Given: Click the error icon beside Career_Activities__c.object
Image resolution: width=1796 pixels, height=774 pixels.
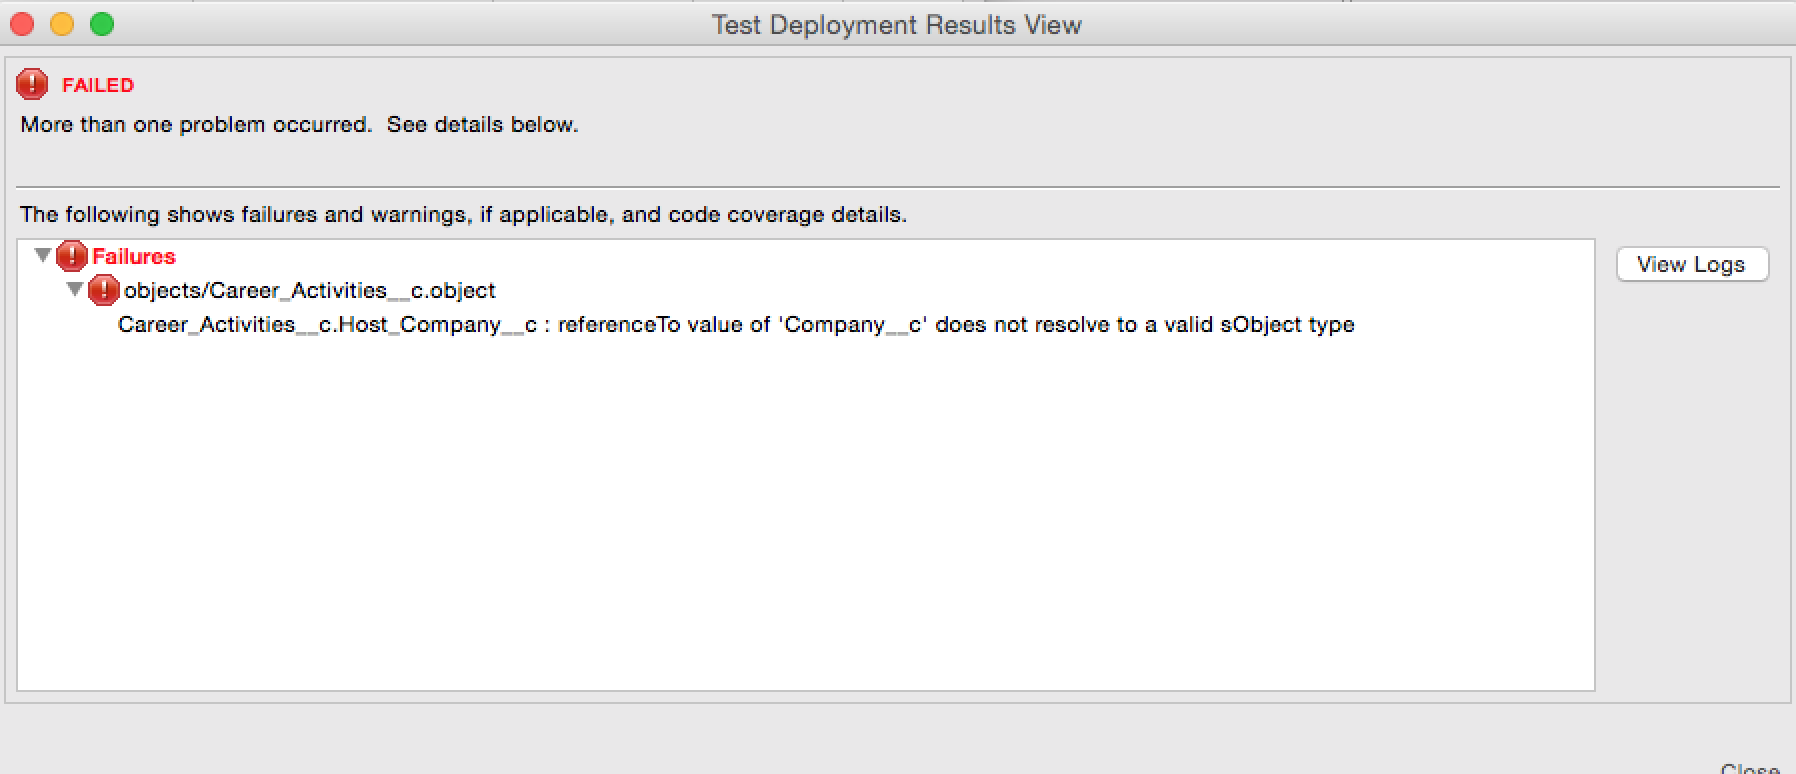Looking at the screenshot, I should pos(103,291).
